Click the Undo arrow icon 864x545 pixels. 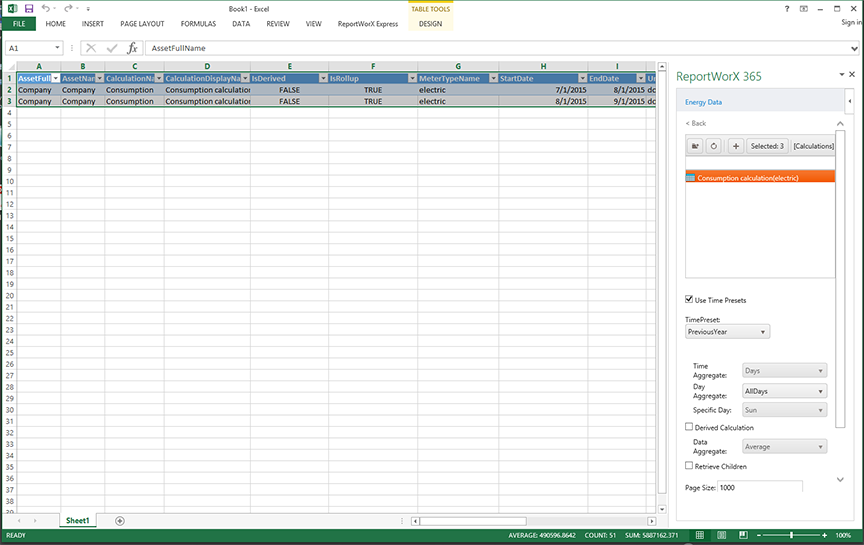coord(46,8)
